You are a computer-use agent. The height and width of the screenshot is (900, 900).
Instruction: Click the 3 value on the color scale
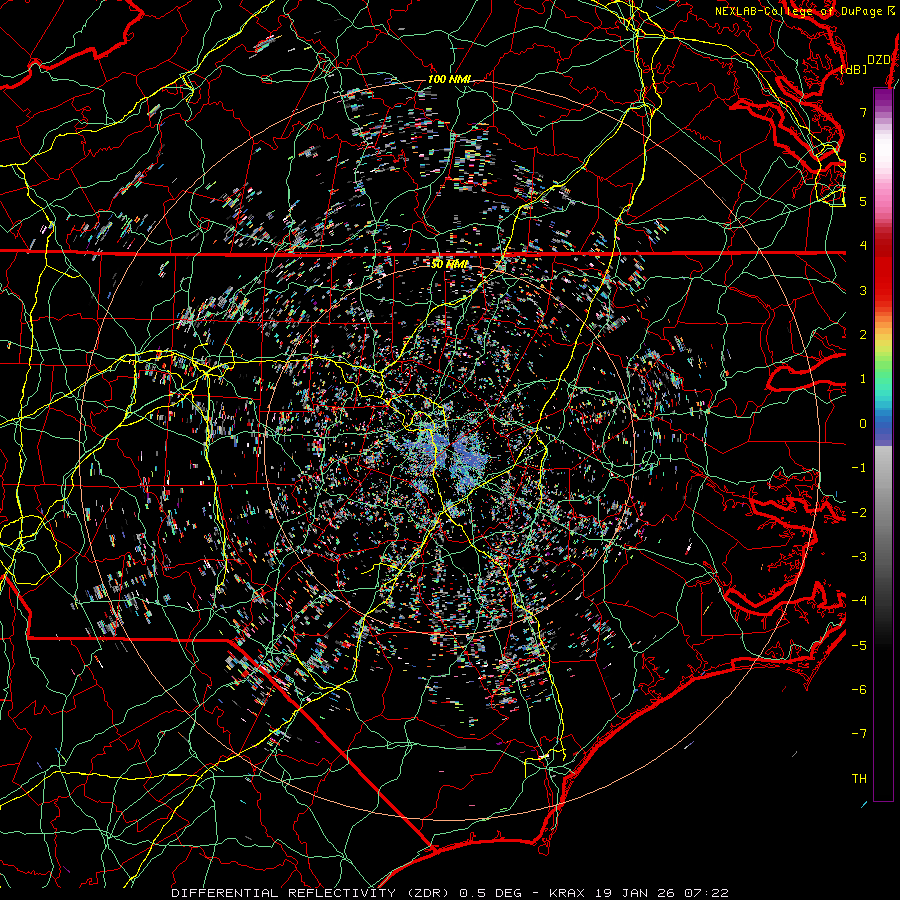[863, 290]
